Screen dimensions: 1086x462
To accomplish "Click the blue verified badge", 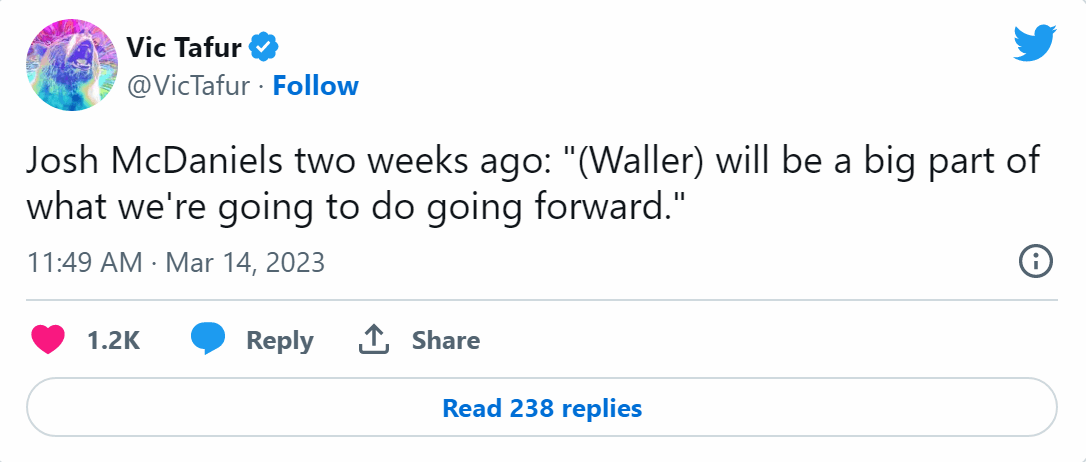I will tap(263, 45).
